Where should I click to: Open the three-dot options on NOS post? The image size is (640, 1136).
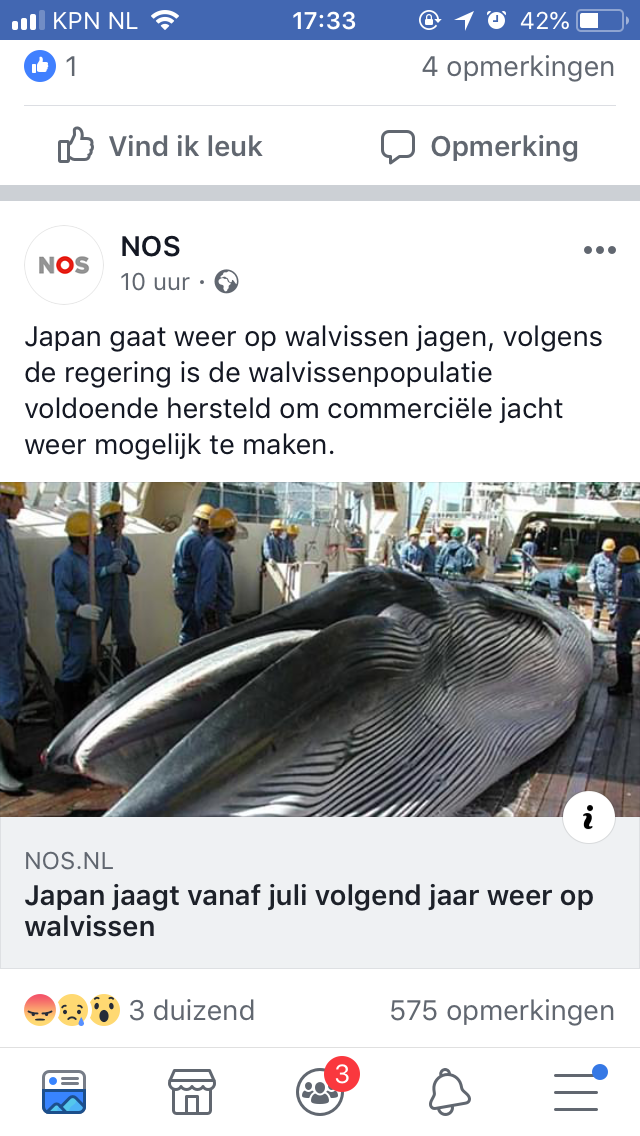599,250
